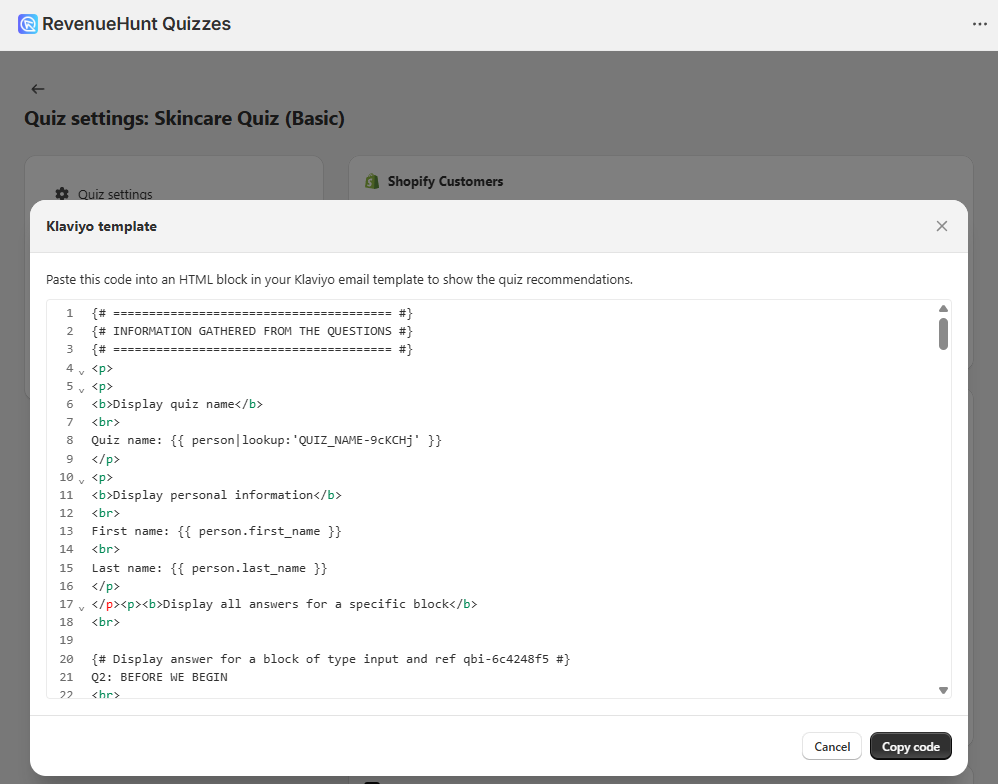The height and width of the screenshot is (784, 998).
Task: Click the <br> tag on line 18
Action: coord(106,622)
